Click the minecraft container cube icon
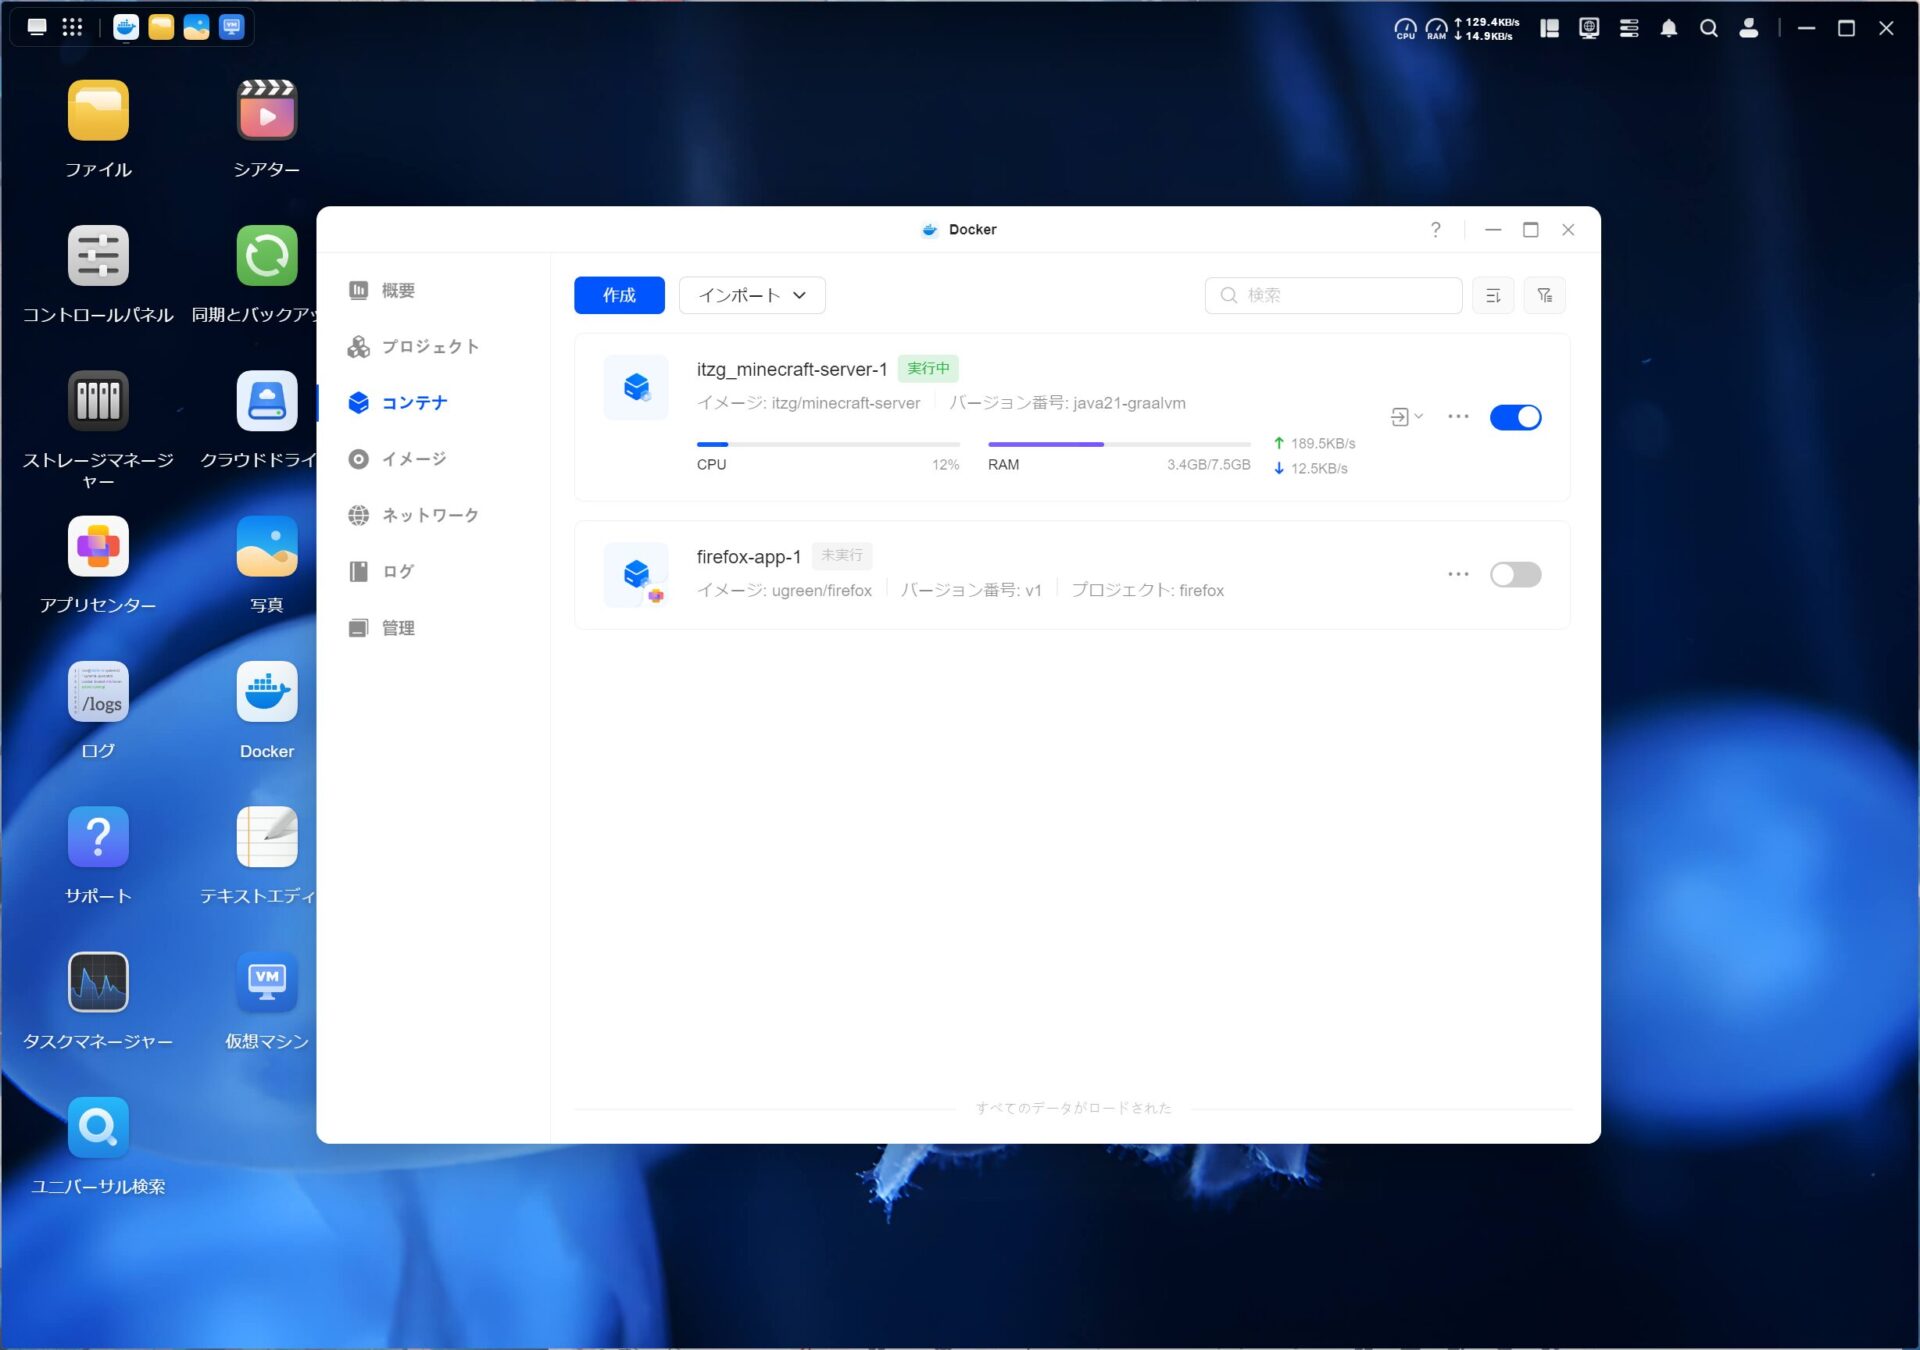The height and width of the screenshot is (1350, 1920). click(x=636, y=387)
